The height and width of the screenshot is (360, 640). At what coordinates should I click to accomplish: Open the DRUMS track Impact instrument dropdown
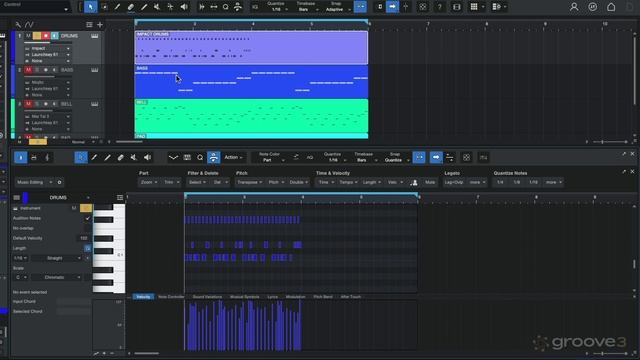(x=49, y=49)
